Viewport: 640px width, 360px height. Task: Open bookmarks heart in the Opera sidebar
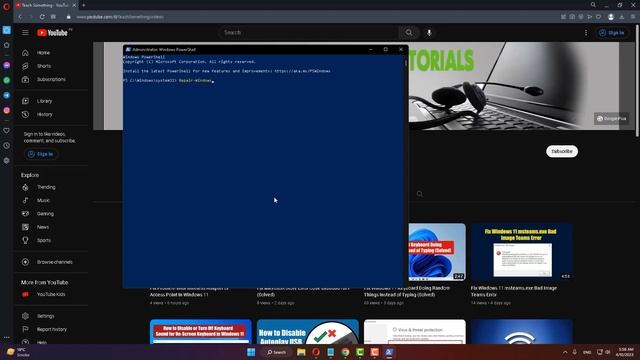point(7,131)
